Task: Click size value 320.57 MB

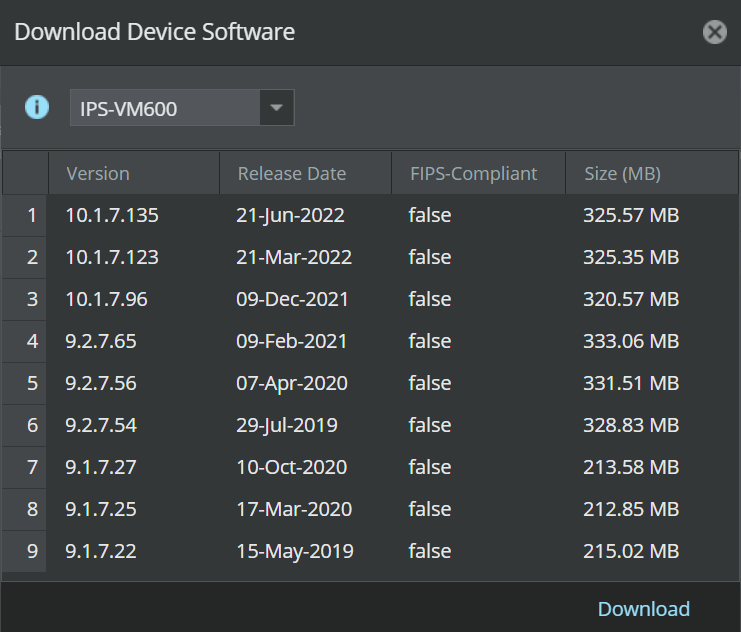Action: pos(631,299)
